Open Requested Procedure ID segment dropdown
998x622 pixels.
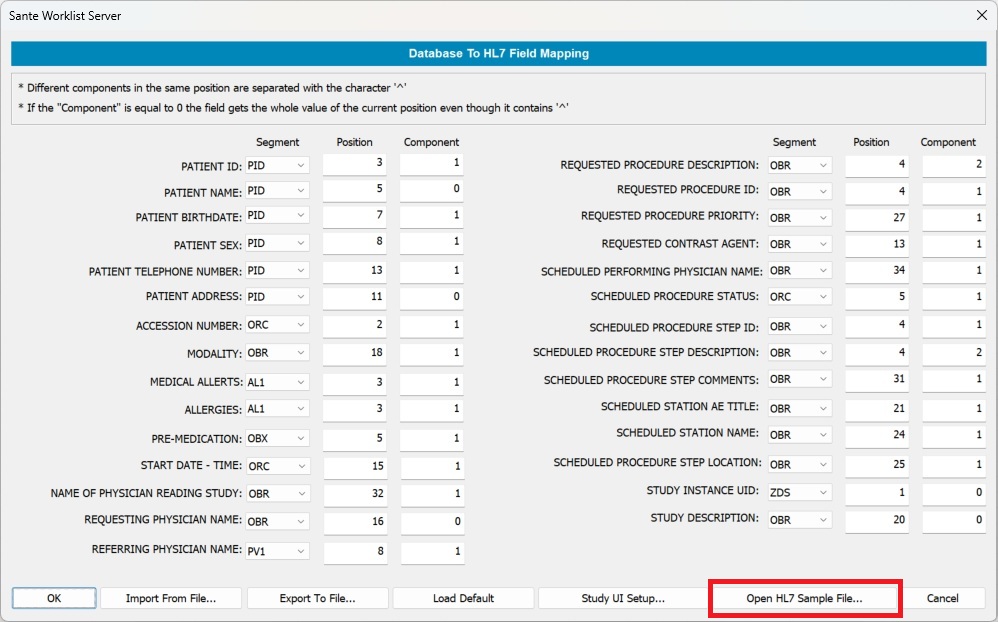point(799,191)
